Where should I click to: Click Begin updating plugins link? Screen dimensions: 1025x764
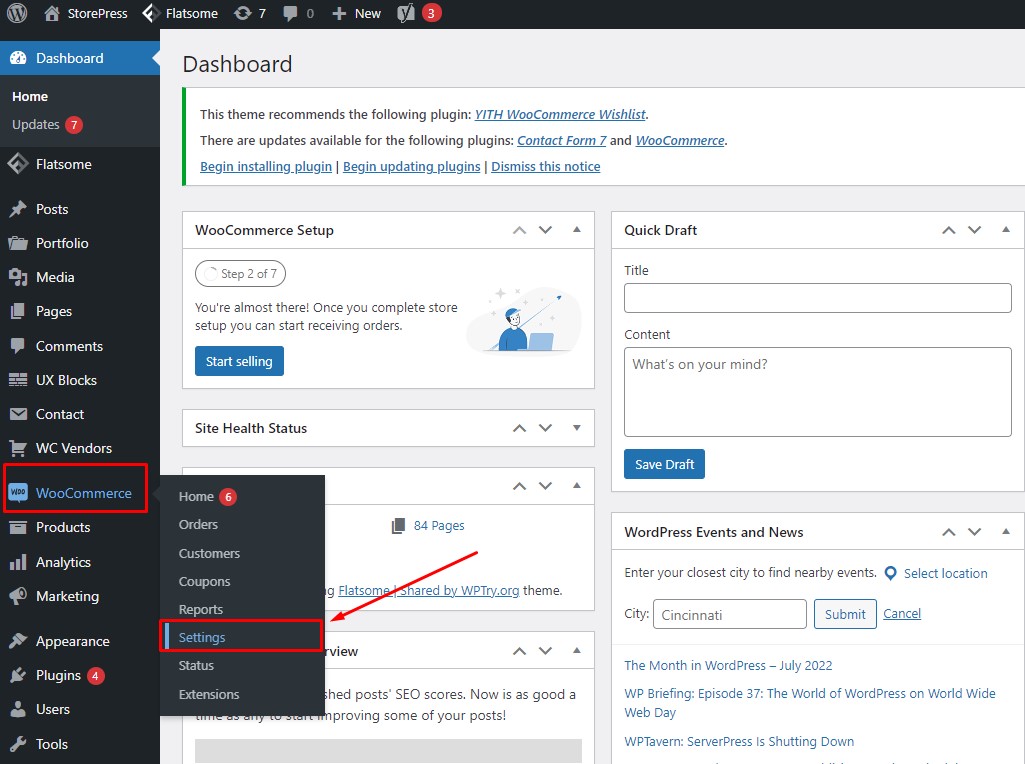point(412,167)
